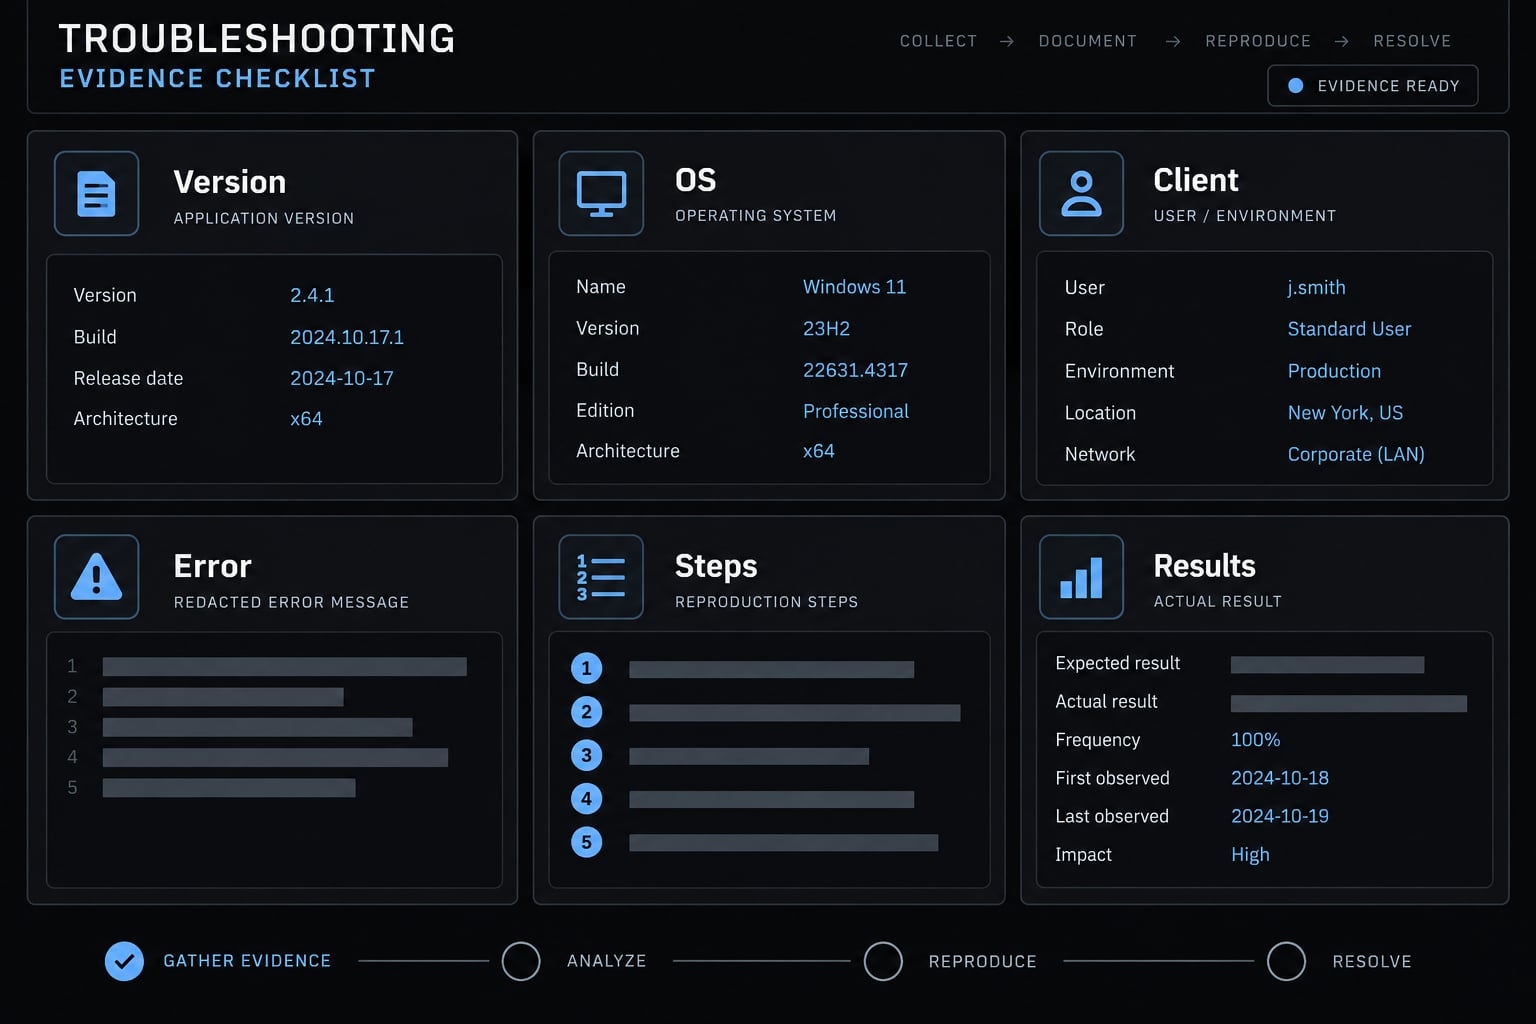Viewport: 1536px width, 1024px height.
Task: Click impact value High
Action: pos(1250,855)
